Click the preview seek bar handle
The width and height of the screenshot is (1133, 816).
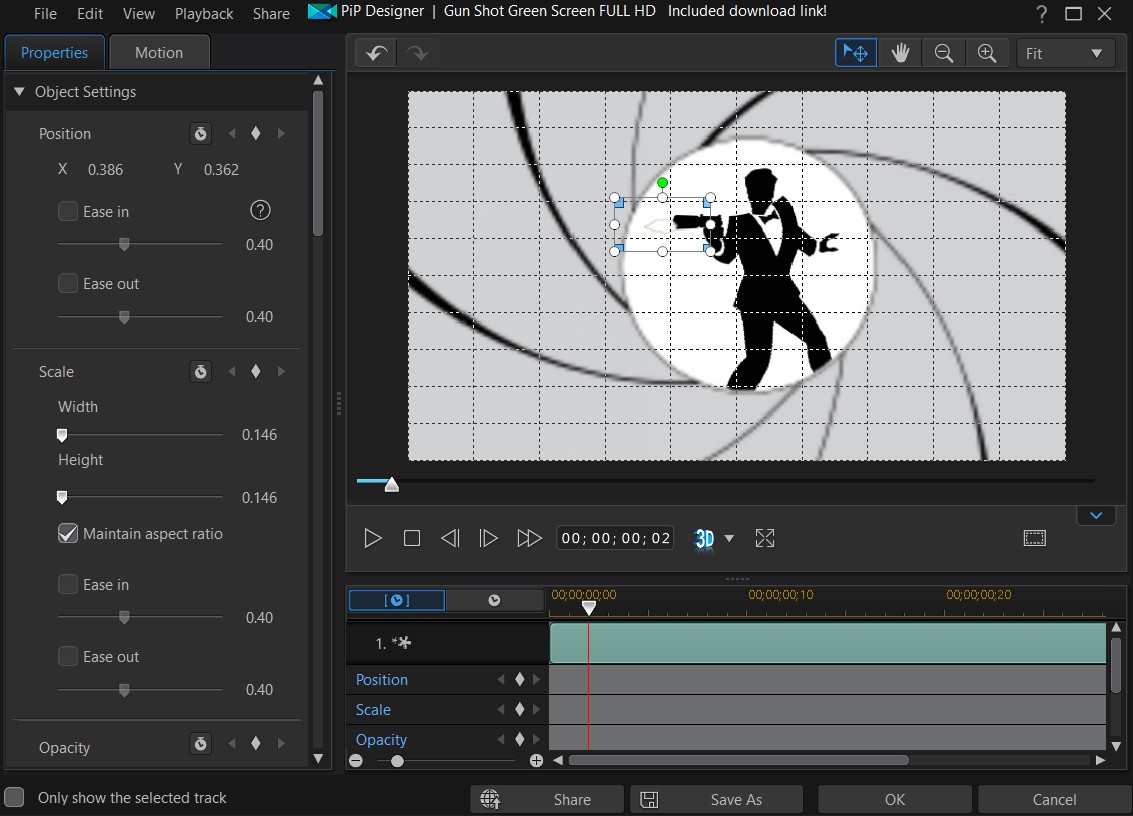point(392,484)
